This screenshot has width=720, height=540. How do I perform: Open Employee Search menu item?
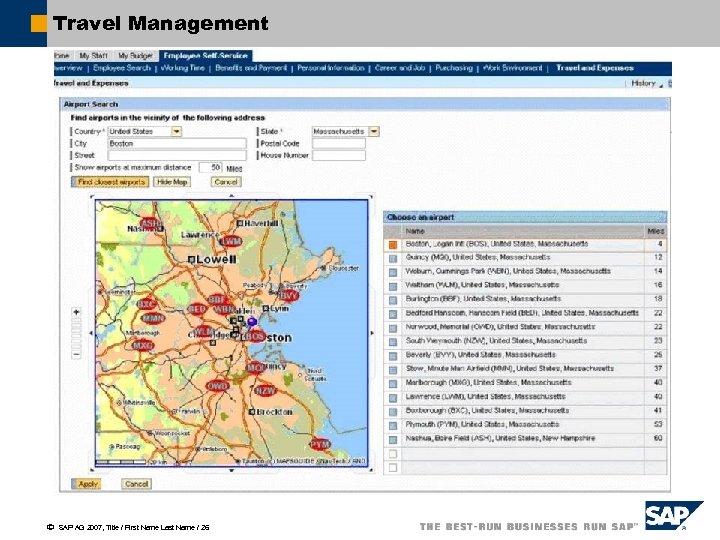coord(122,68)
